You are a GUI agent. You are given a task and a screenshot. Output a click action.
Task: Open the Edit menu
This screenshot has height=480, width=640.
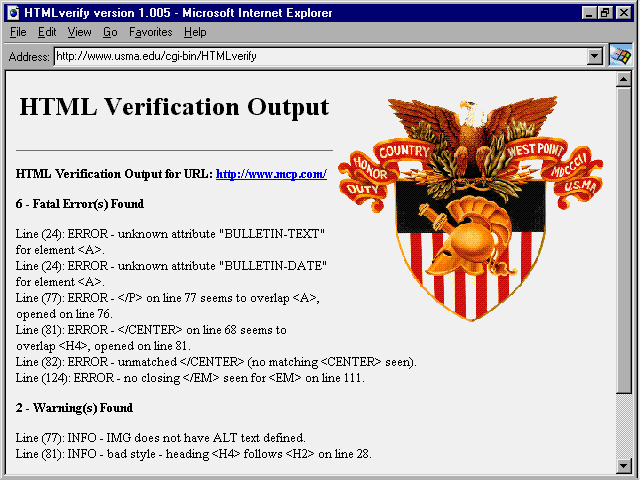point(46,33)
